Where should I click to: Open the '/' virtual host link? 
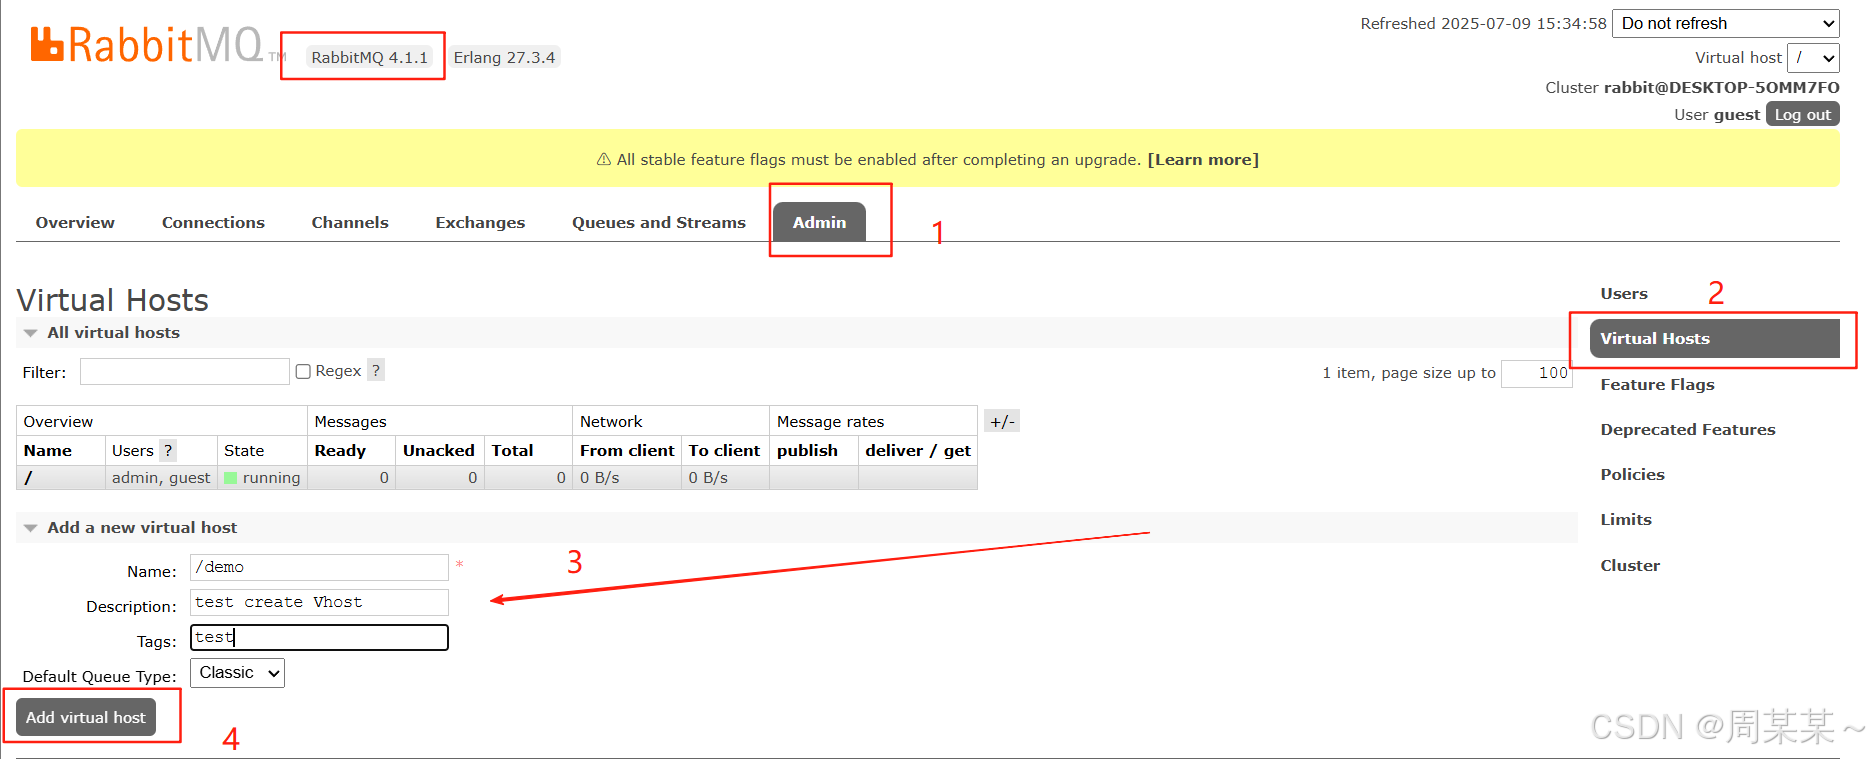click(28, 478)
